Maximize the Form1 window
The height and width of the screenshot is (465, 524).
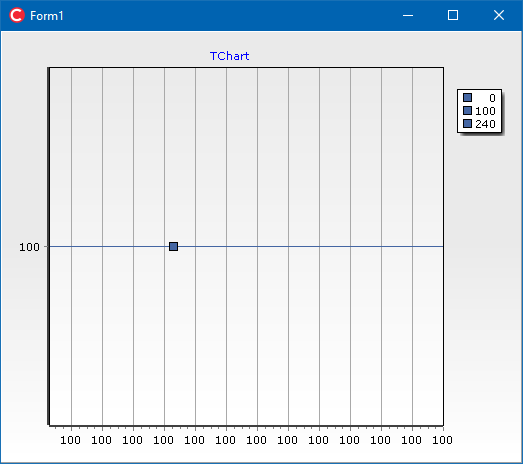(453, 15)
